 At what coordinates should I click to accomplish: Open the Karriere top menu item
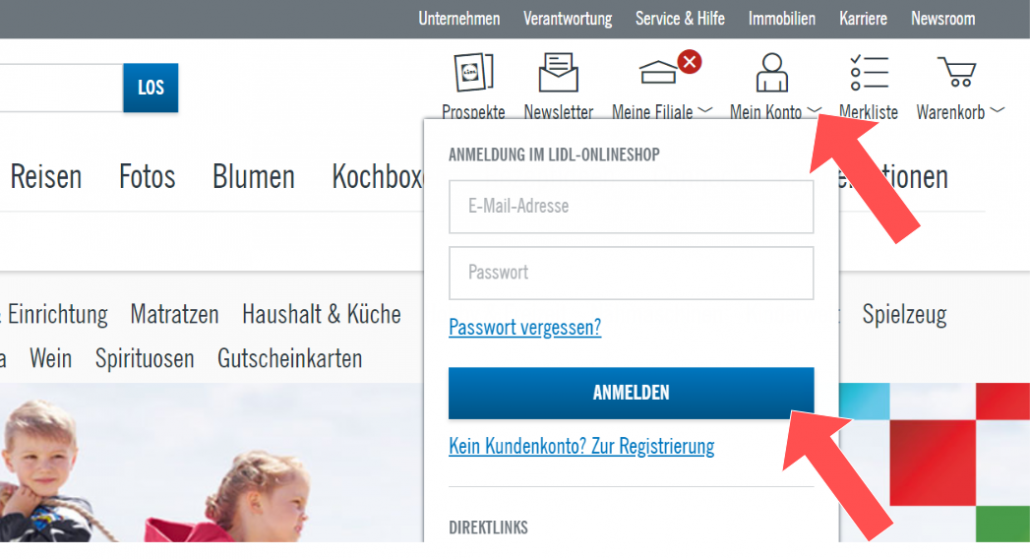pos(862,19)
